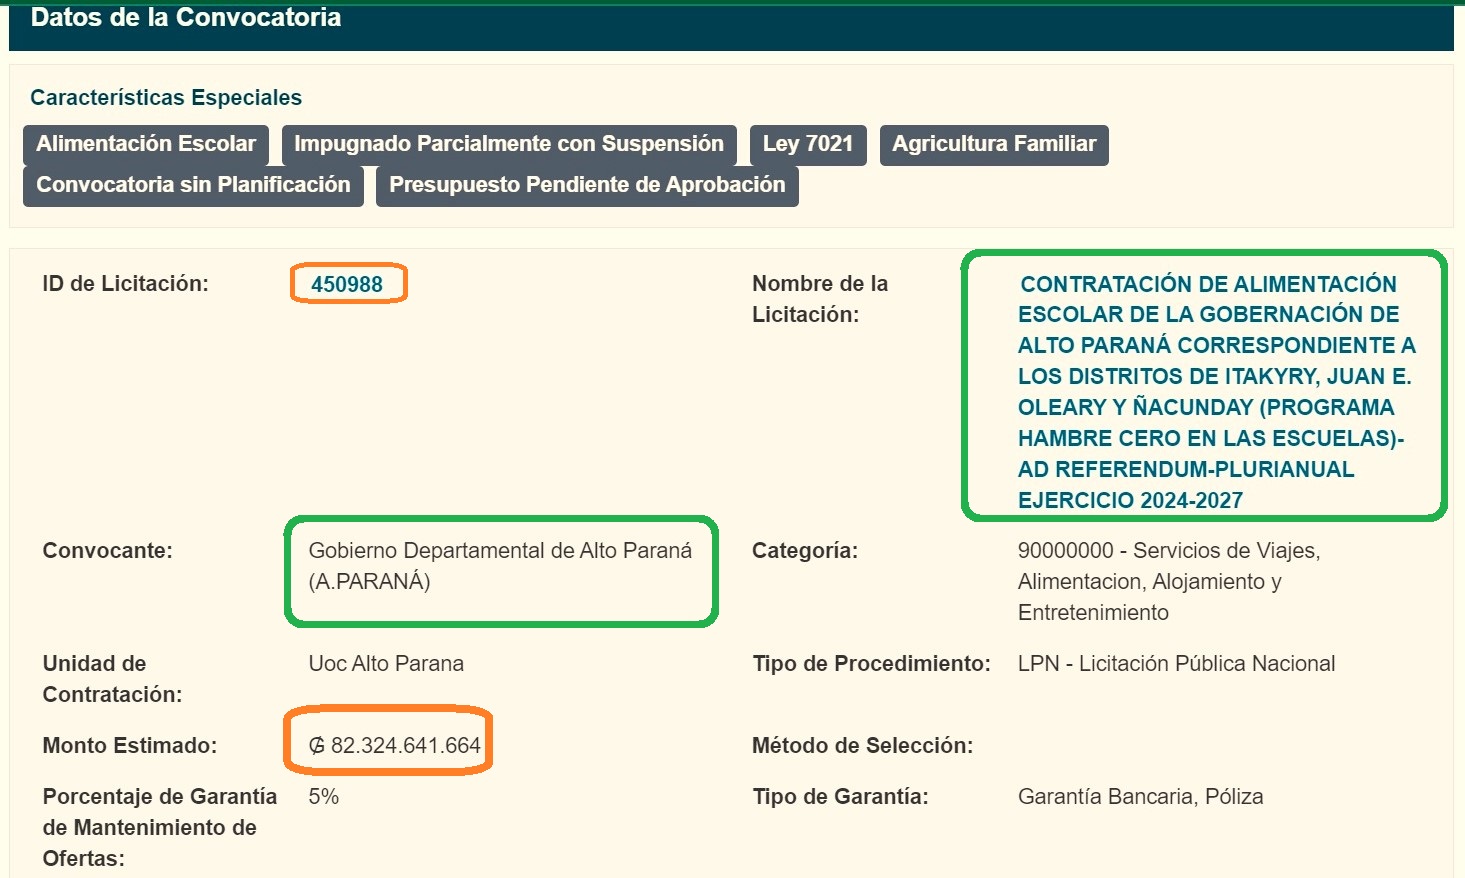1465x878 pixels.
Task: Select the Presupuesto Pendiente de Aprobación tag
Action: click(x=587, y=185)
